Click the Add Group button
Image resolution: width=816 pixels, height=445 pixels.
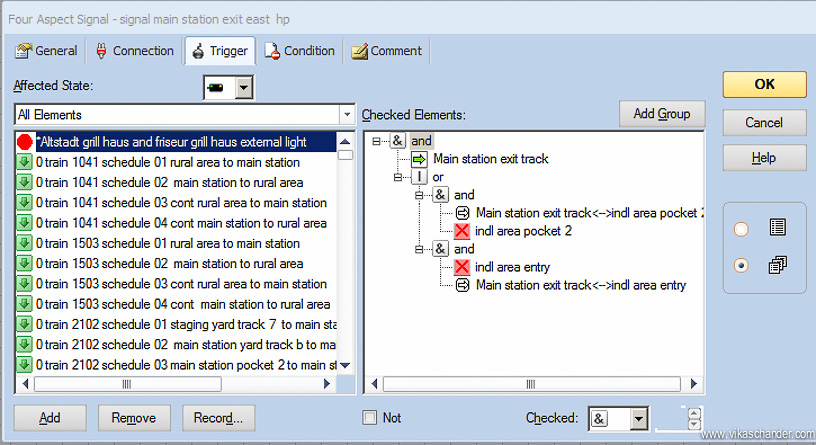pyautogui.click(x=661, y=113)
